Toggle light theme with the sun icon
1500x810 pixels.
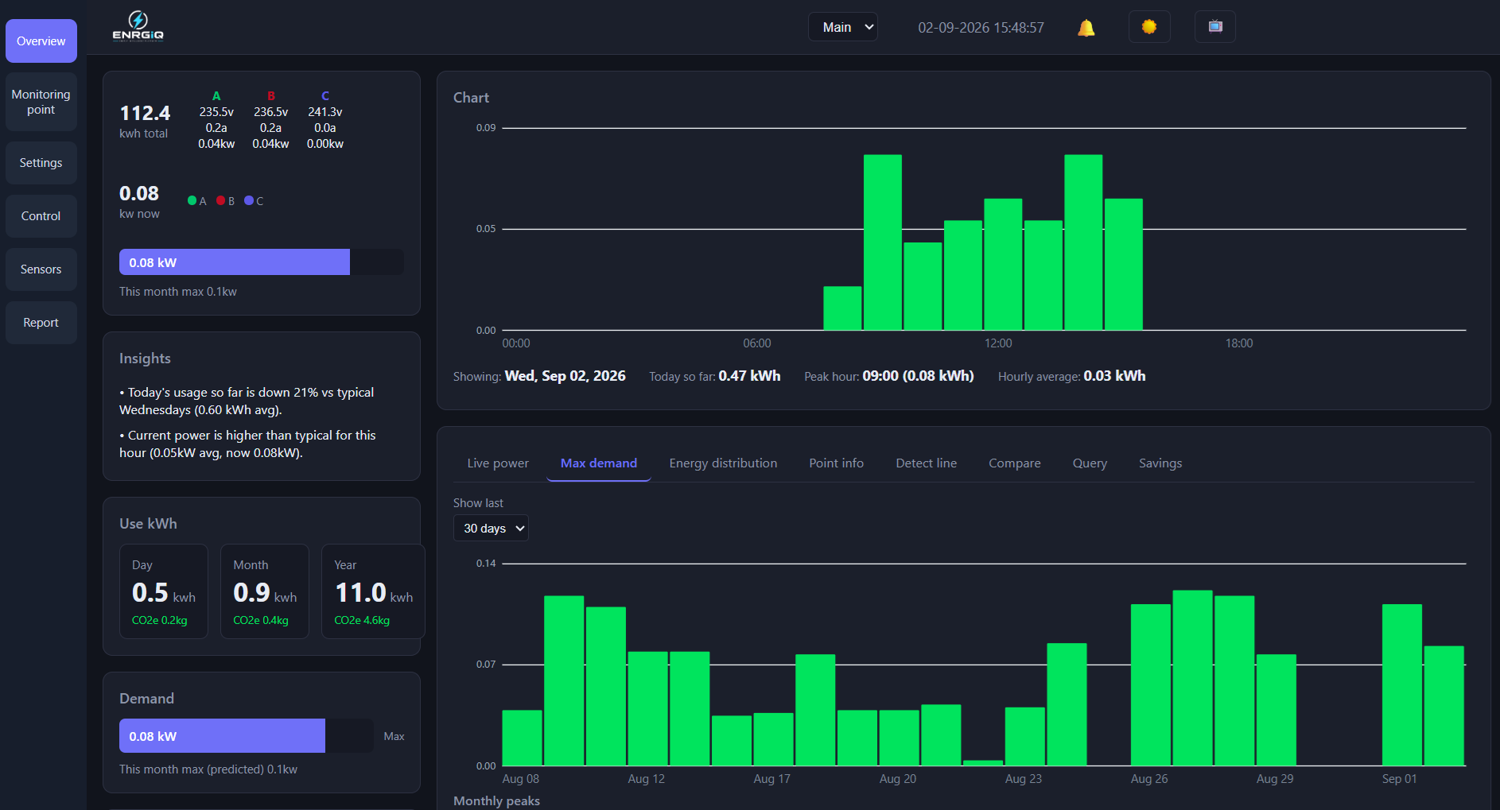click(x=1149, y=27)
